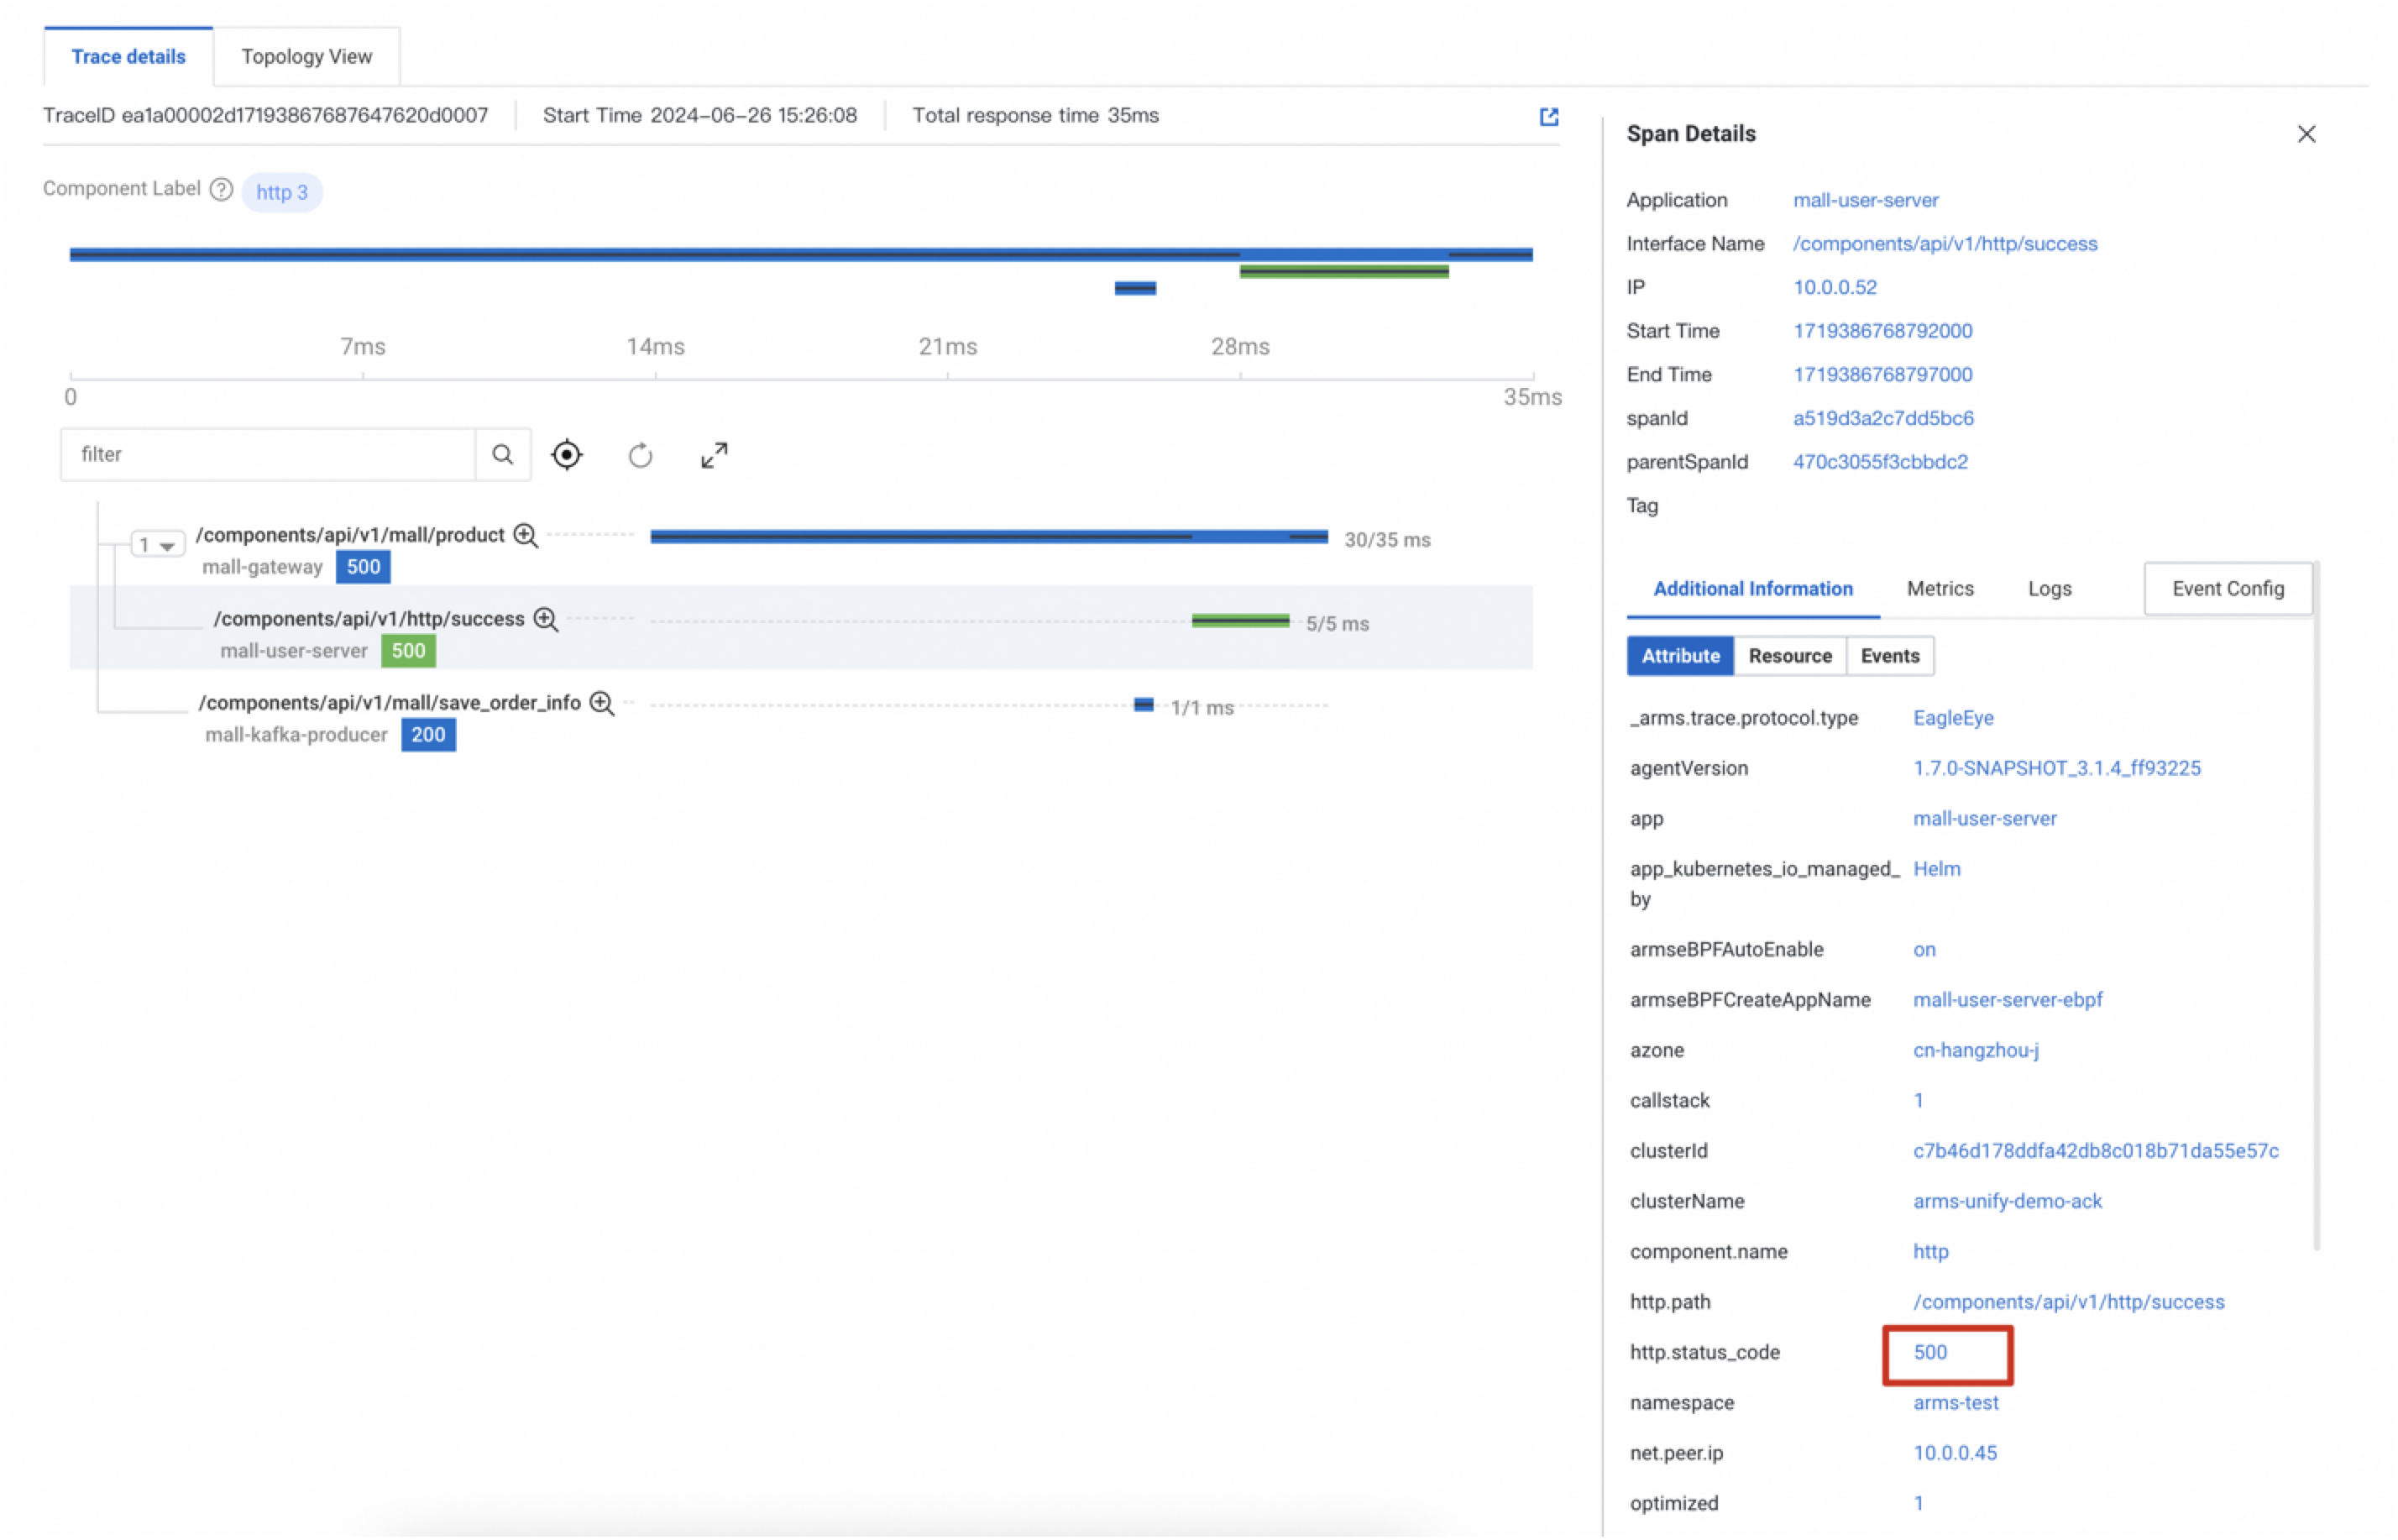Zoom into the /mall/product span
This screenshot has width=2398, height=1540.
526,536
